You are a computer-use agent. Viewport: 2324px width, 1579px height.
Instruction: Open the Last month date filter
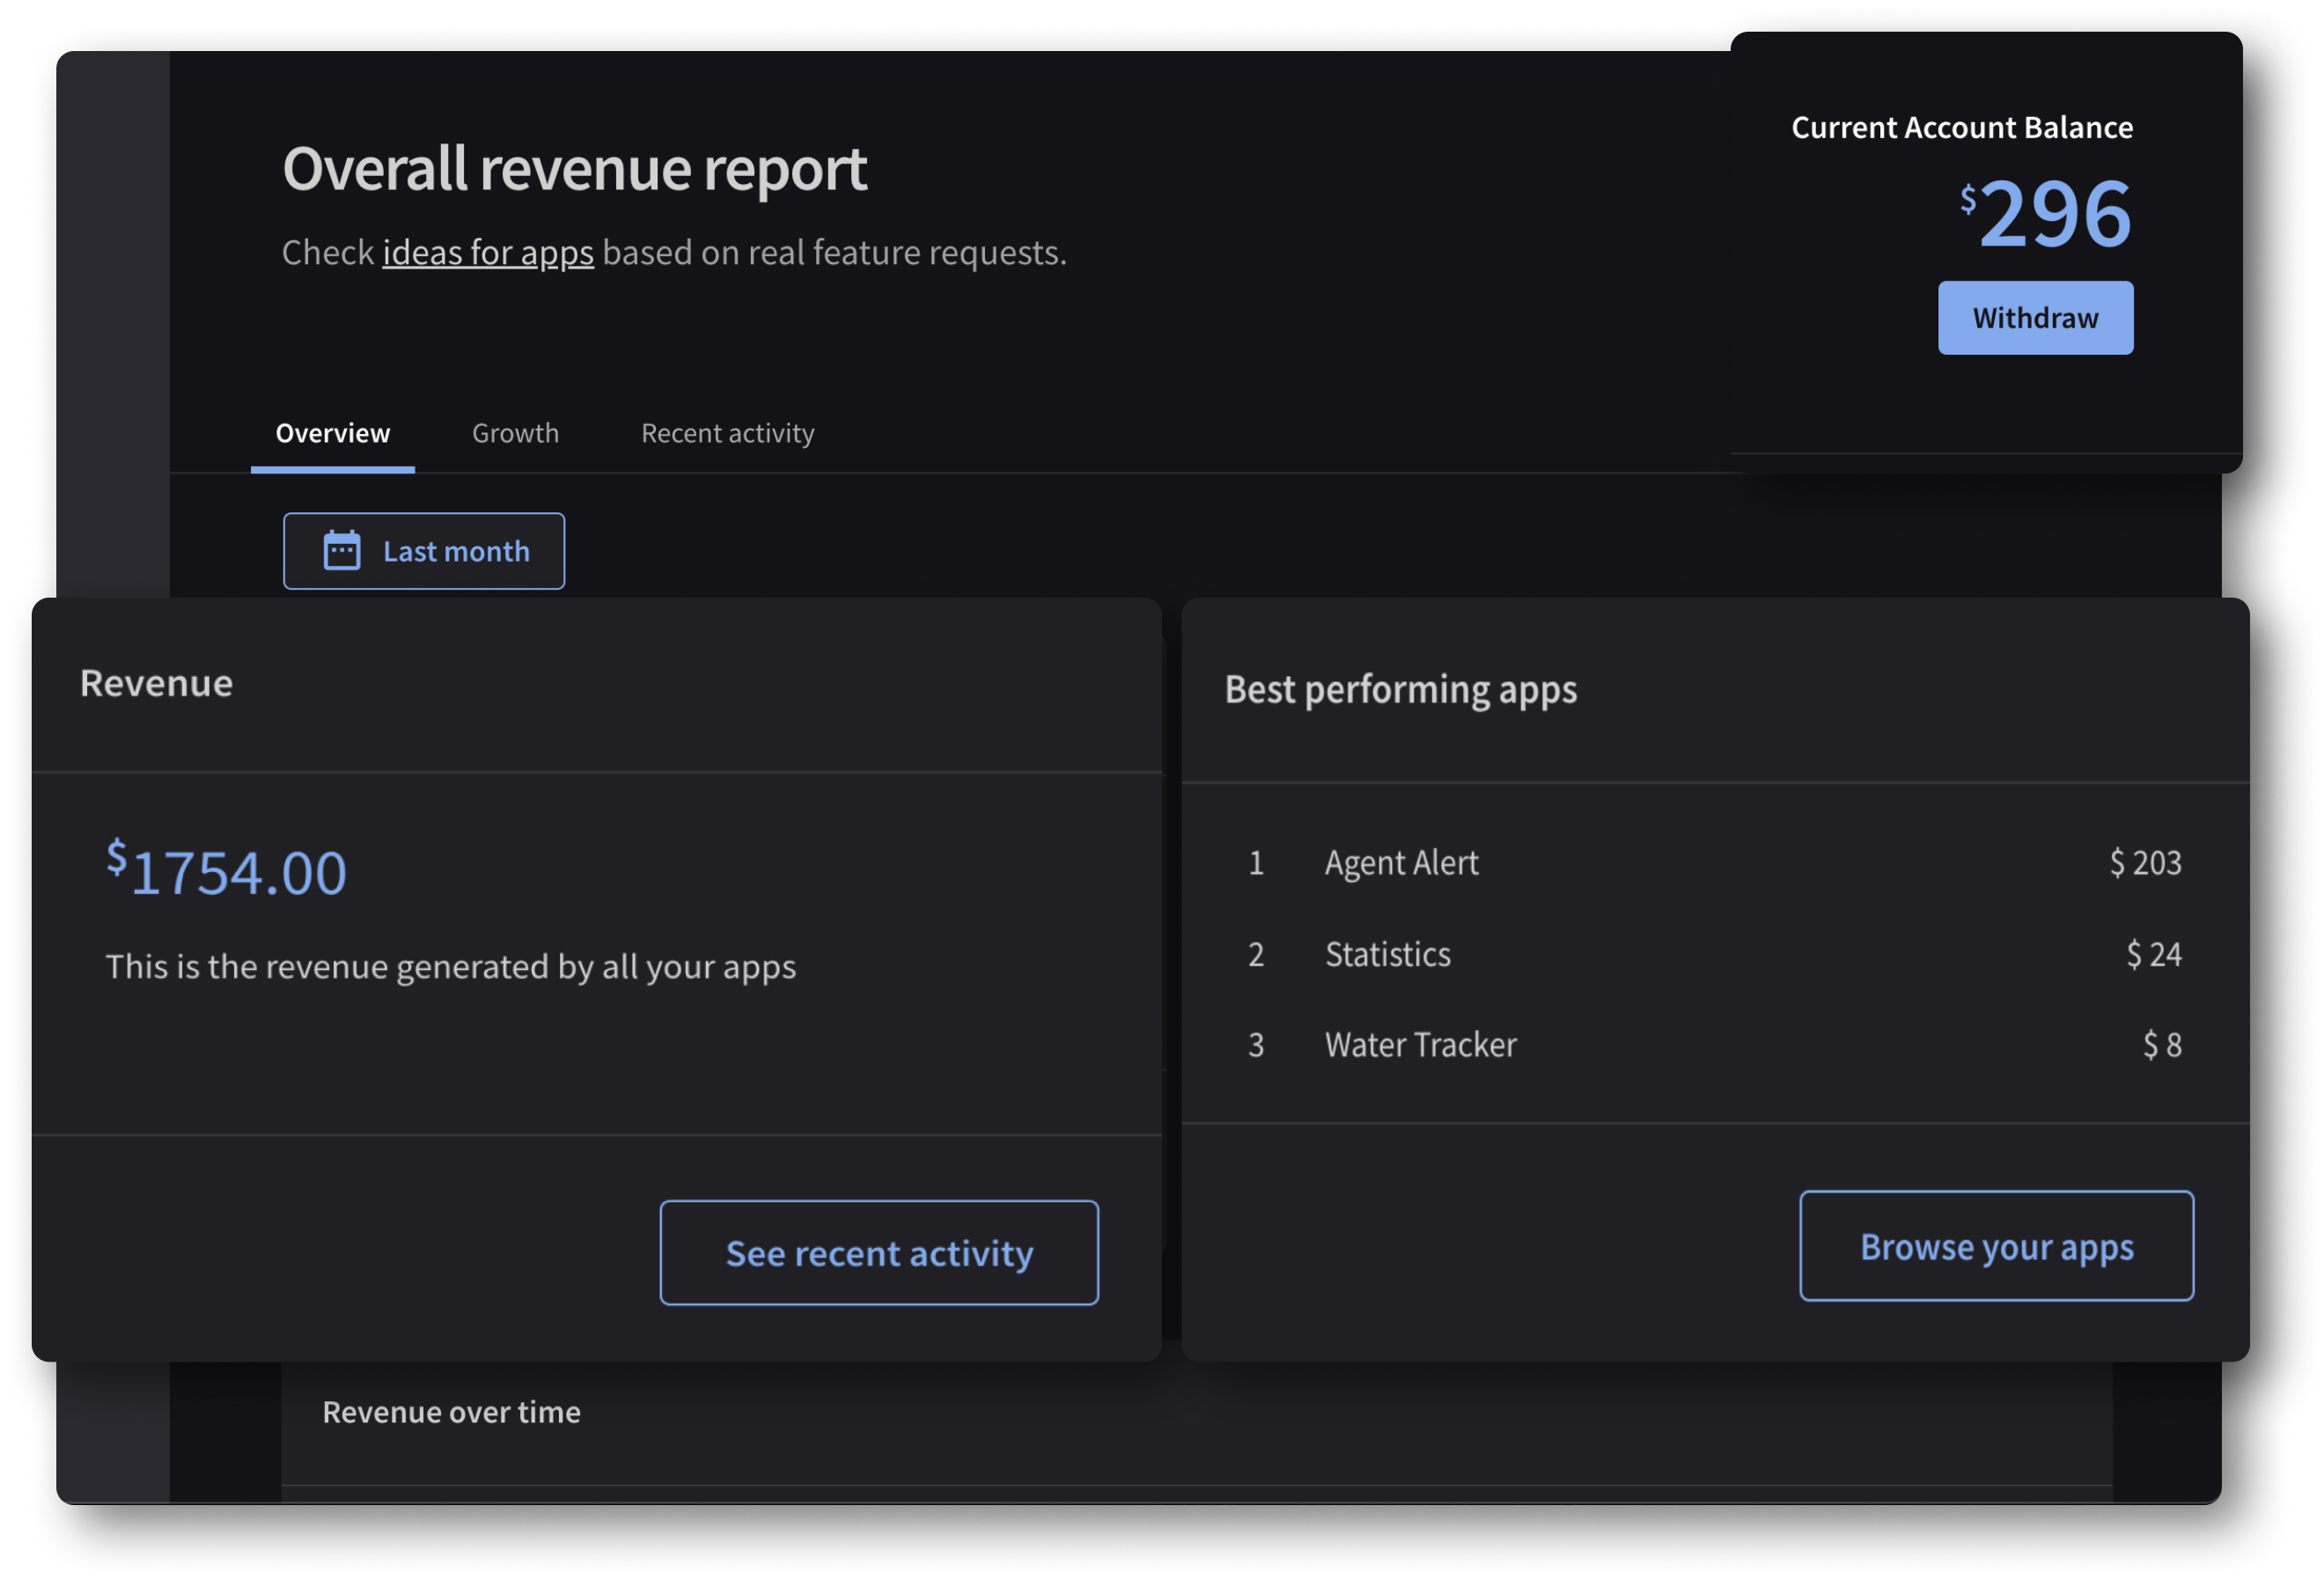click(x=424, y=551)
